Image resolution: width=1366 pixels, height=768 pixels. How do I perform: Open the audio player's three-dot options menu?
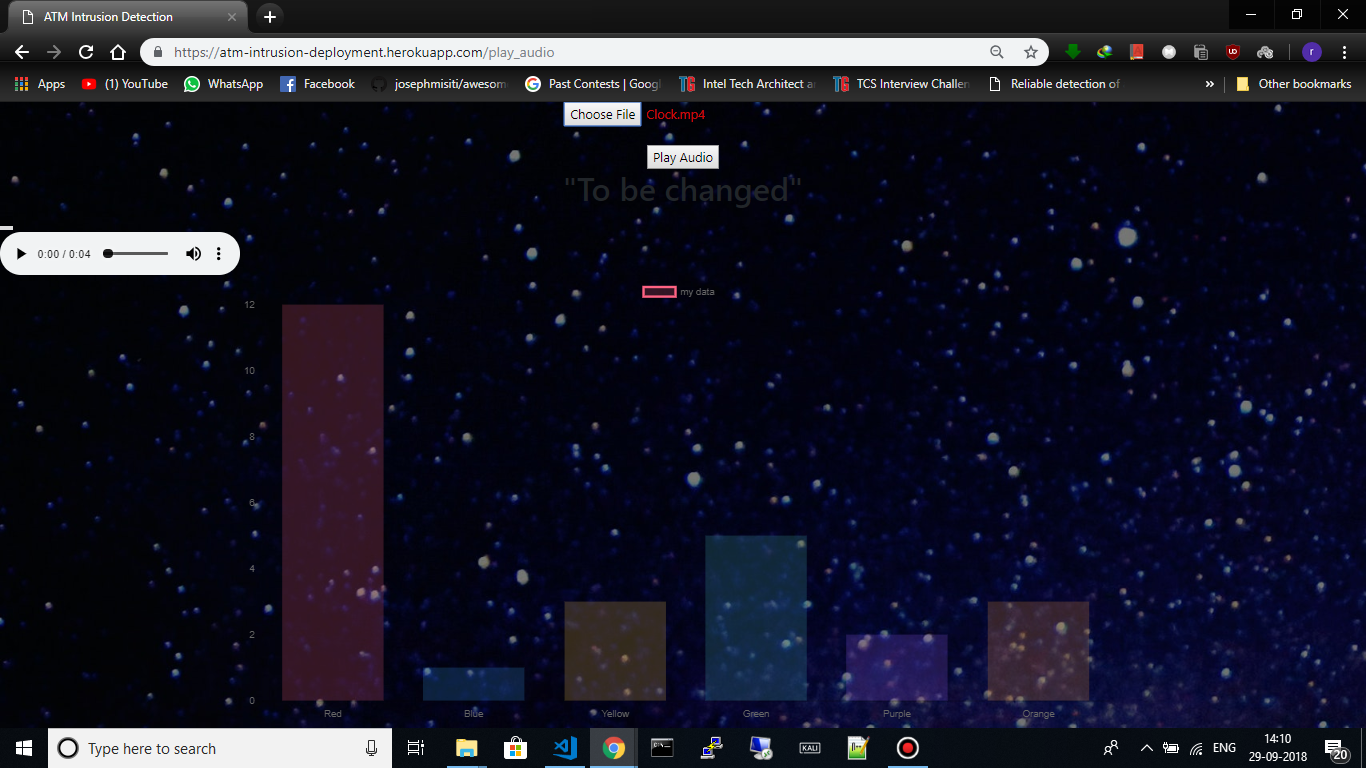[218, 253]
